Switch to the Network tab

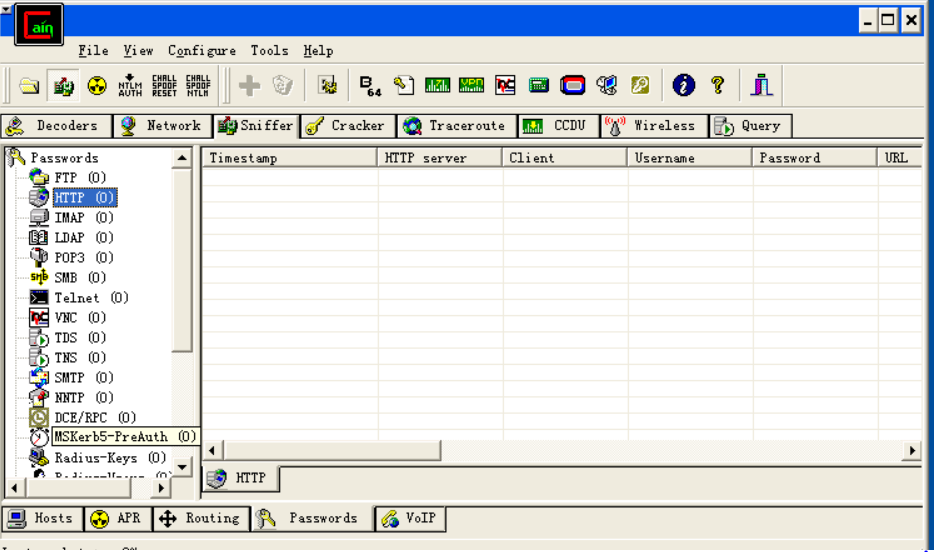162,126
